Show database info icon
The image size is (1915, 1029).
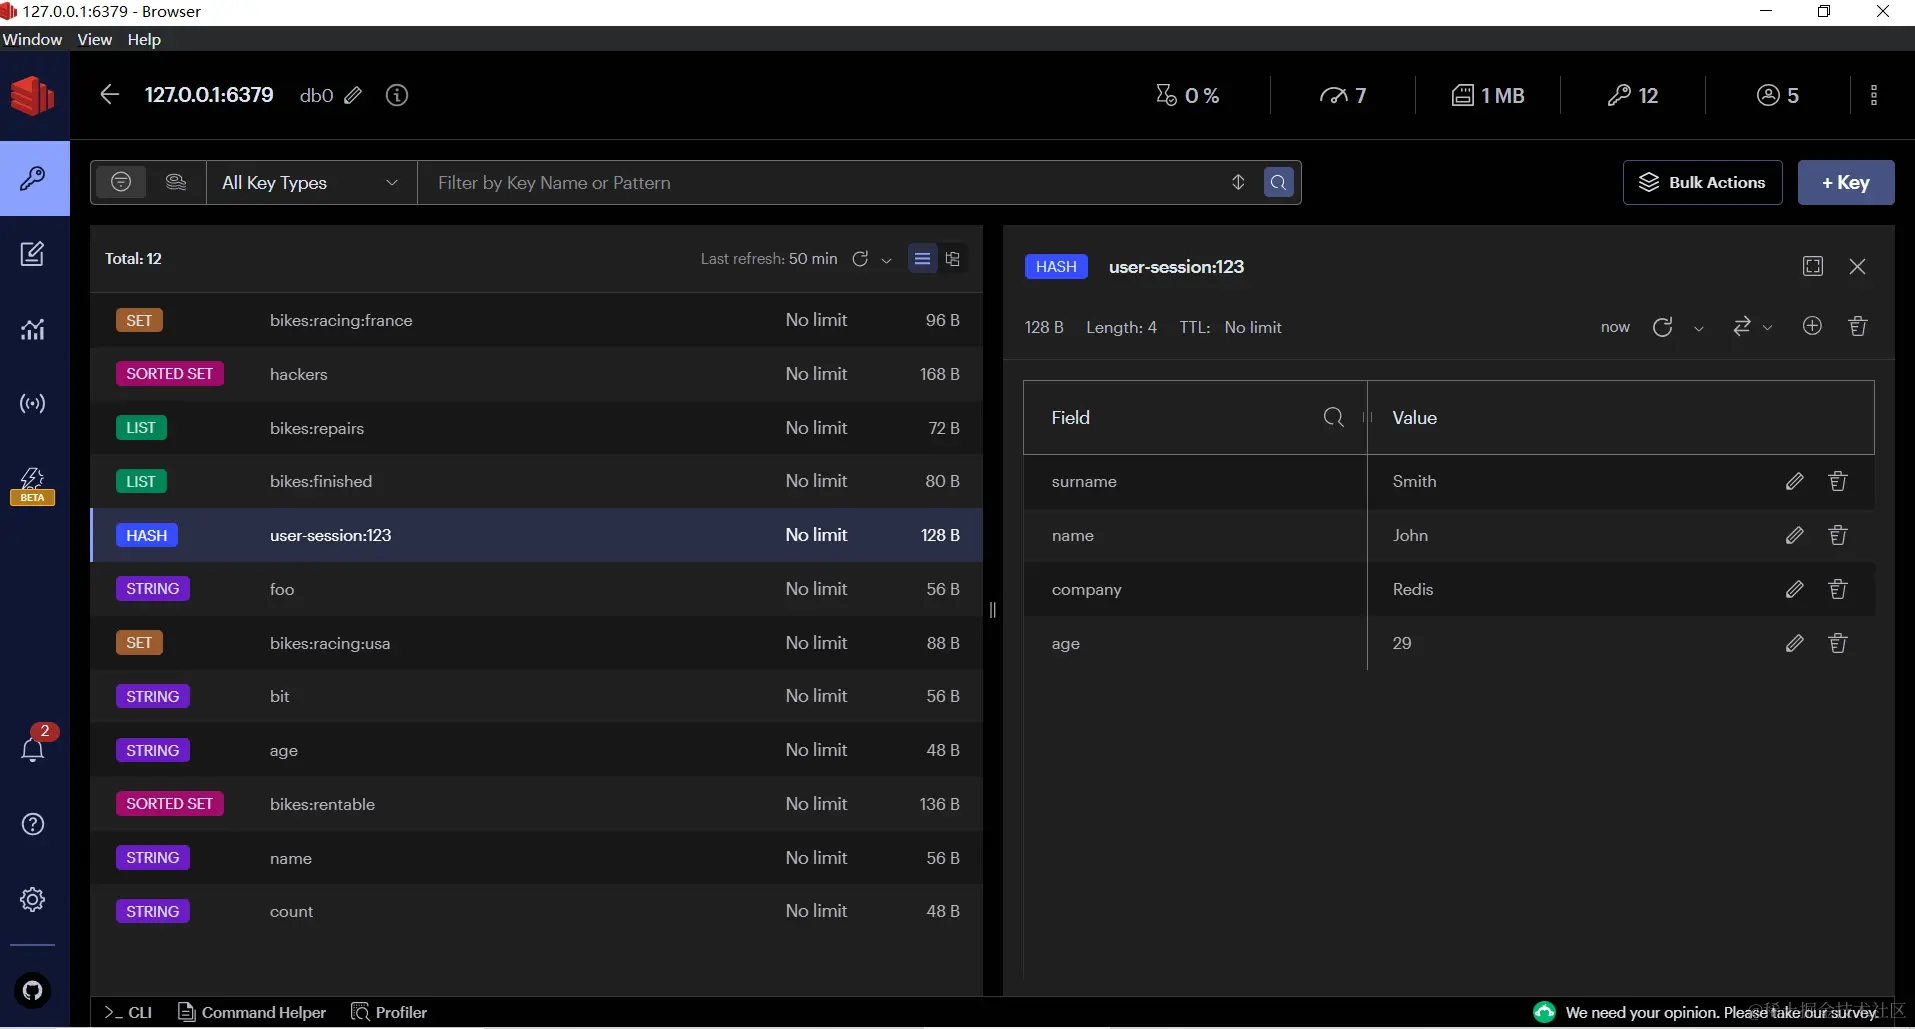pyautogui.click(x=397, y=95)
